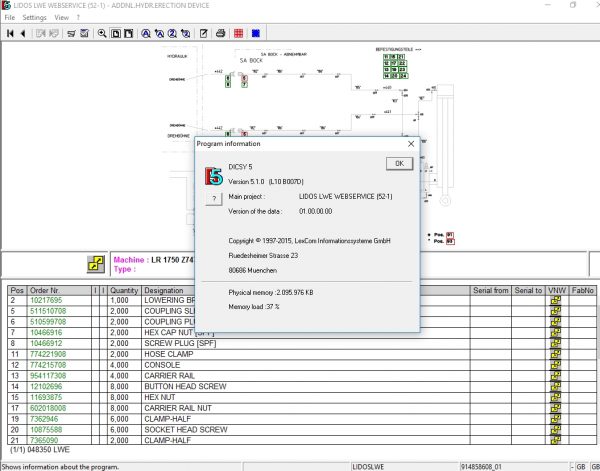
Task: Click order number 10466912
Action: [46, 344]
